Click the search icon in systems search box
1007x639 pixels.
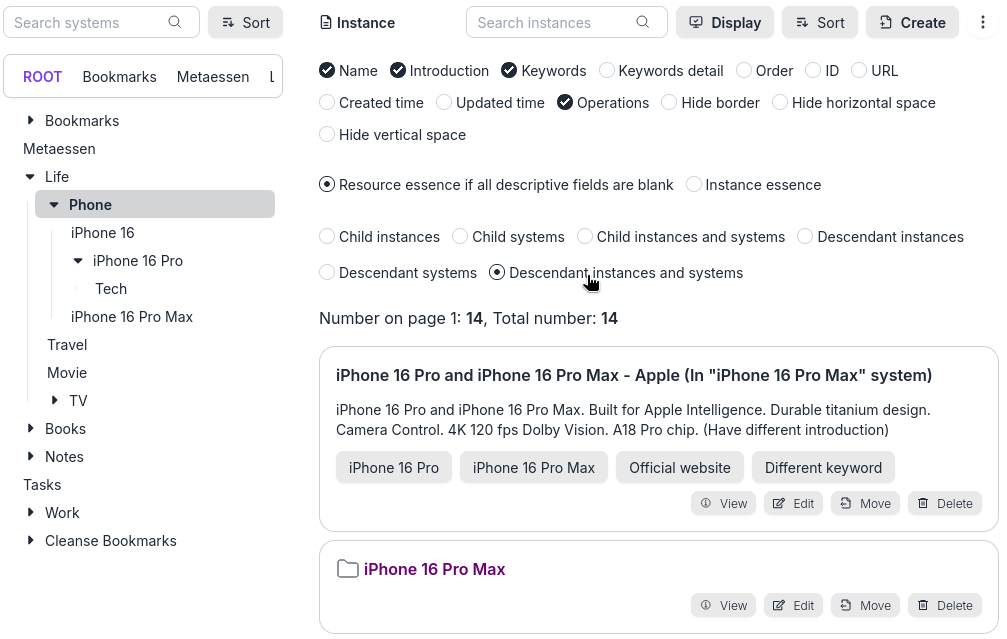click(175, 22)
